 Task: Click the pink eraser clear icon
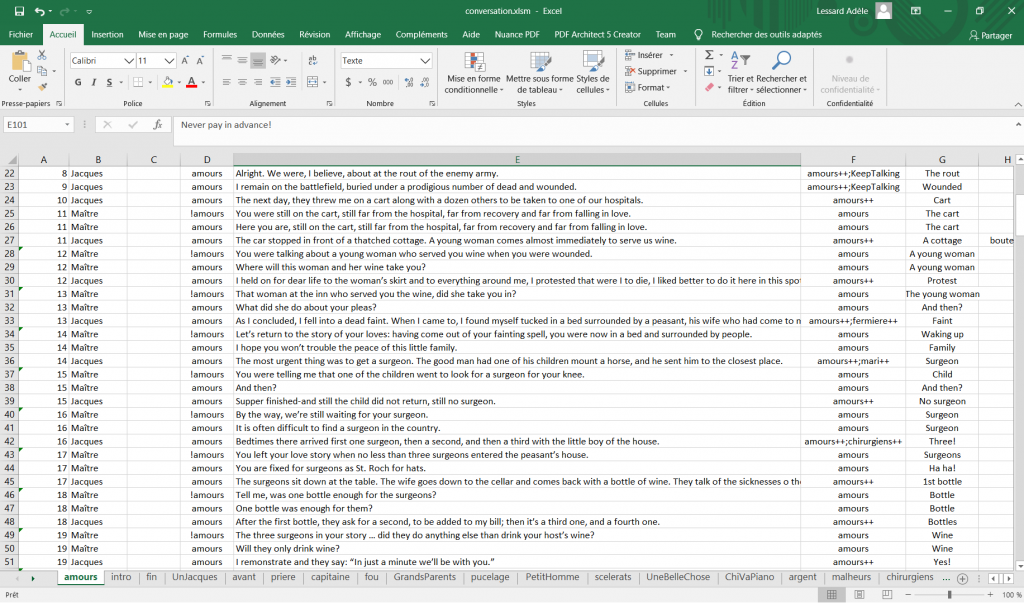(709, 87)
